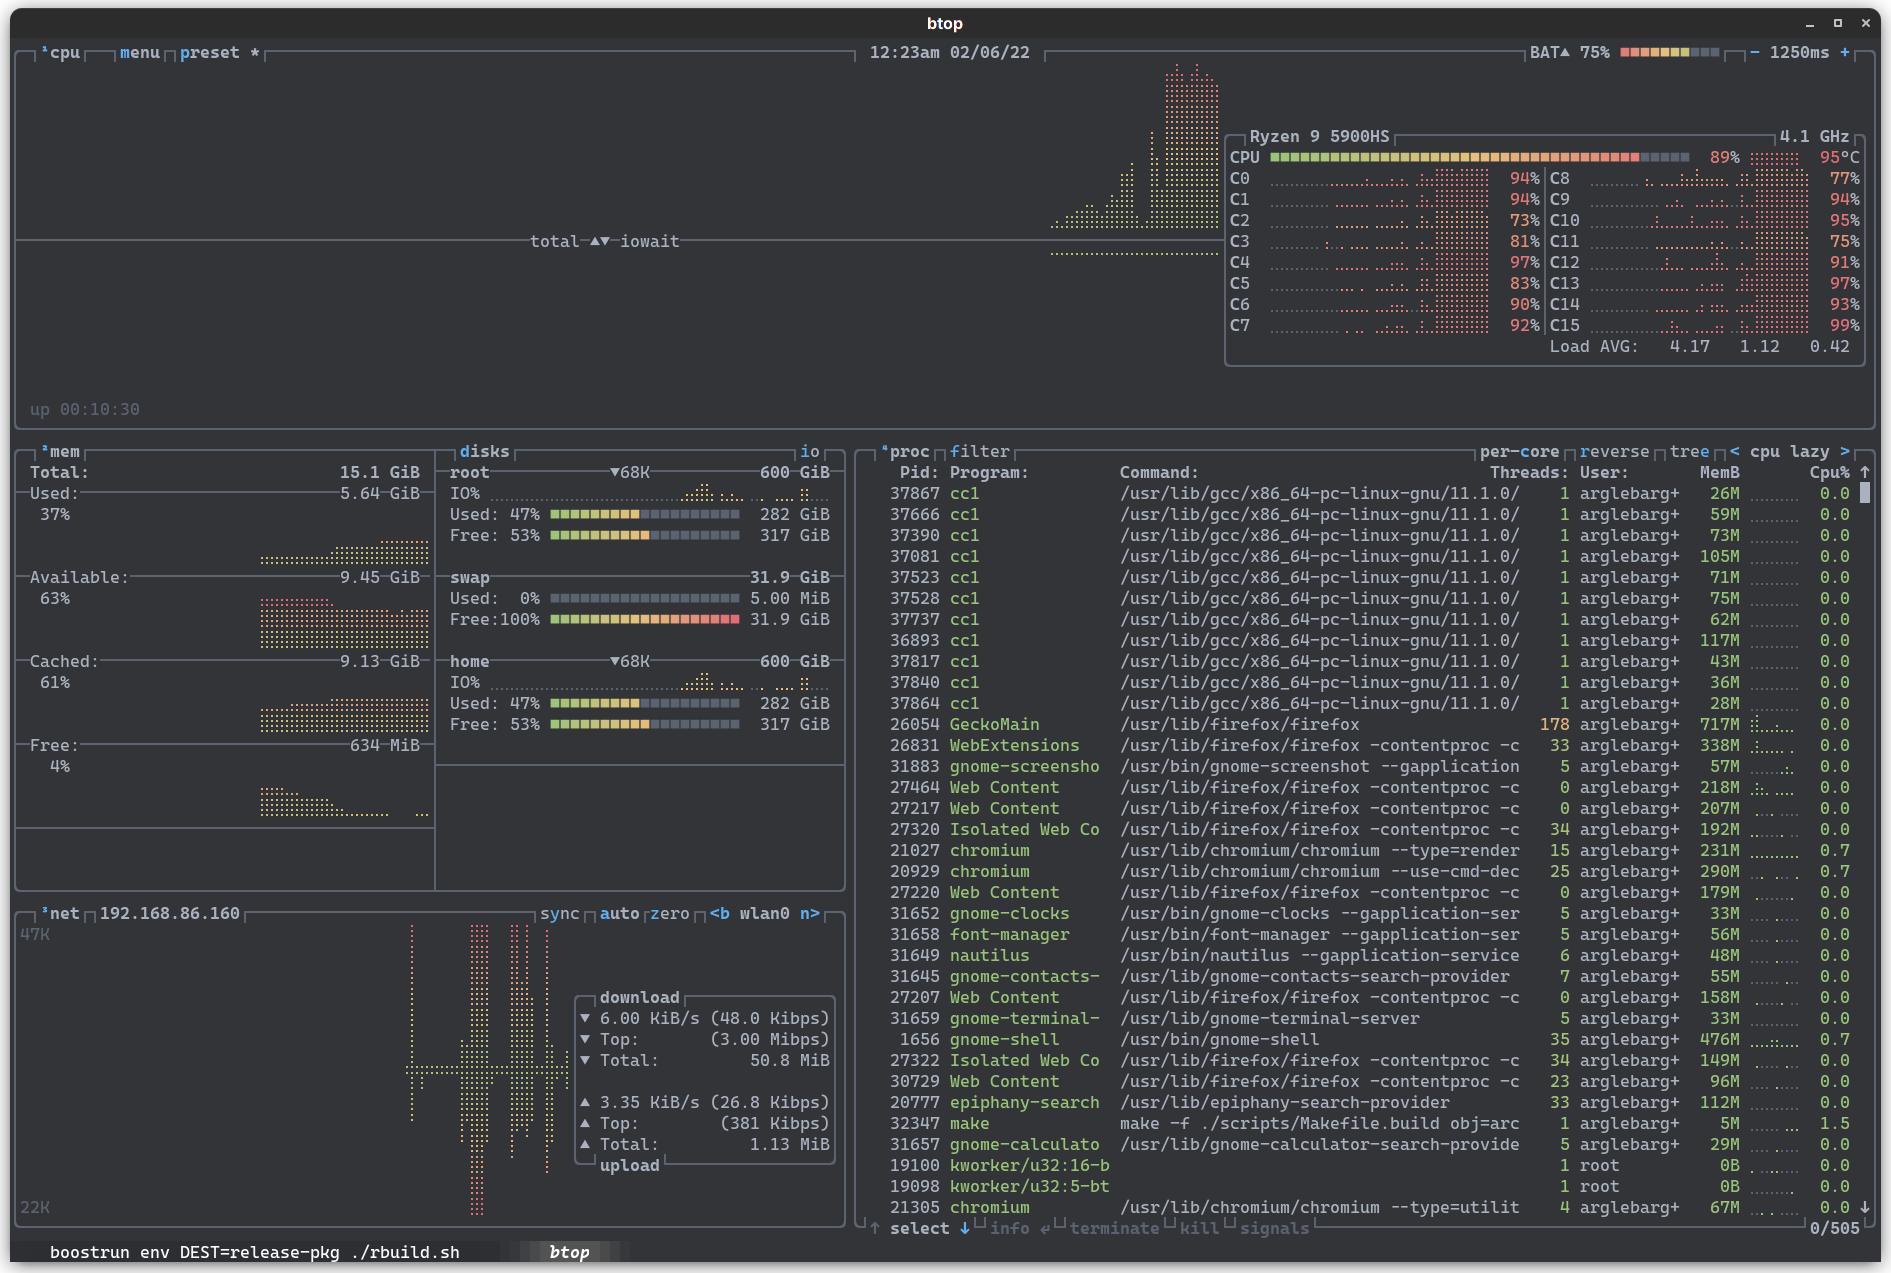Image resolution: width=1891 pixels, height=1273 pixels.
Task: Click the ▲▼ selector beside total iowait
Action: 600,240
